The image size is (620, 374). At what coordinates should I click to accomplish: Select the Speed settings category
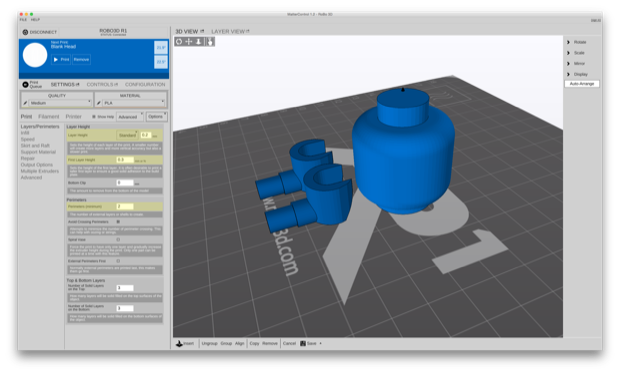tap(28, 139)
